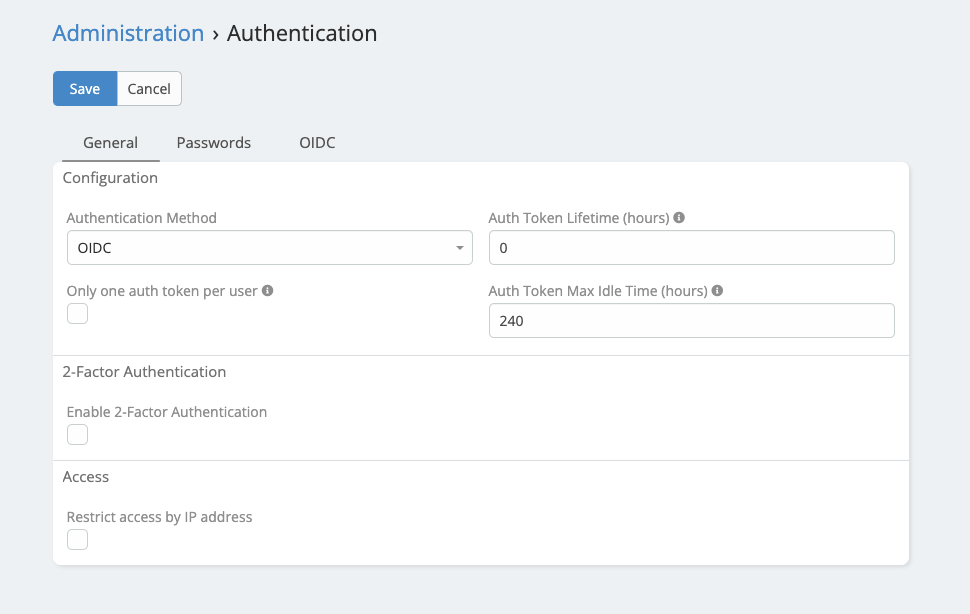Open the OIDC tab
Viewport: 970px width, 614px height.
(317, 143)
